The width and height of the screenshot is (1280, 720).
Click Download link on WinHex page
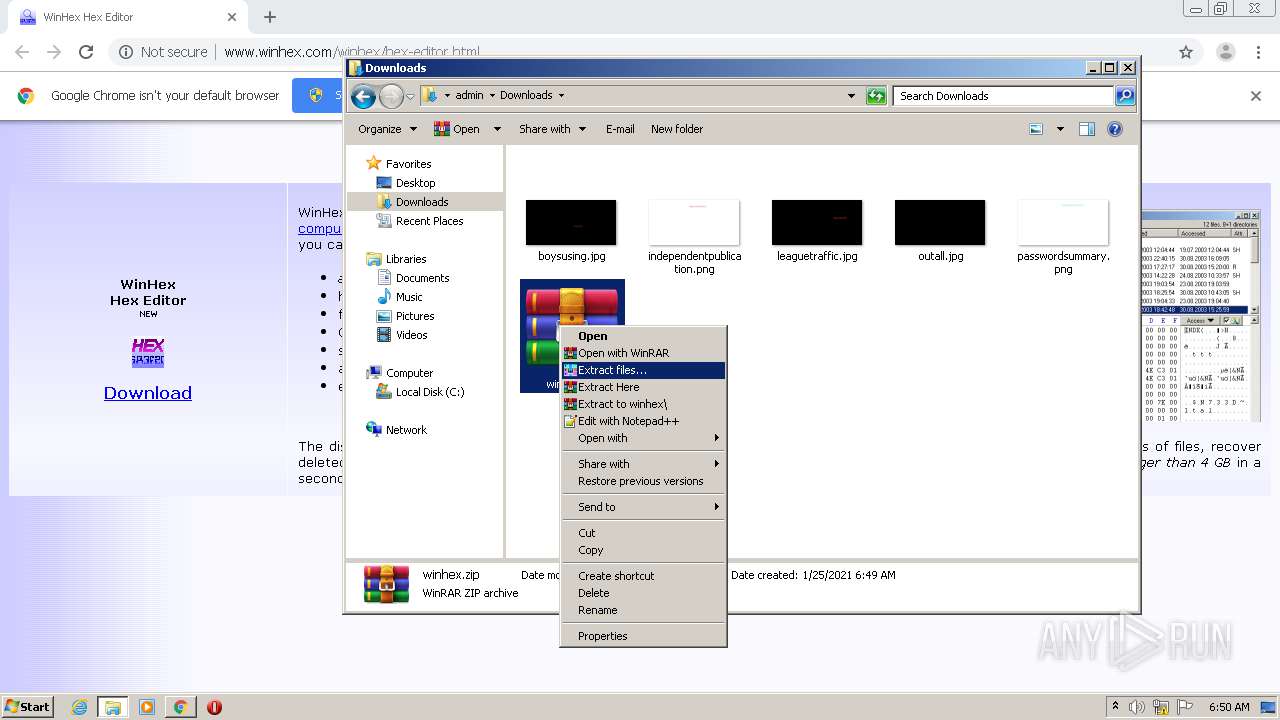tap(148, 393)
